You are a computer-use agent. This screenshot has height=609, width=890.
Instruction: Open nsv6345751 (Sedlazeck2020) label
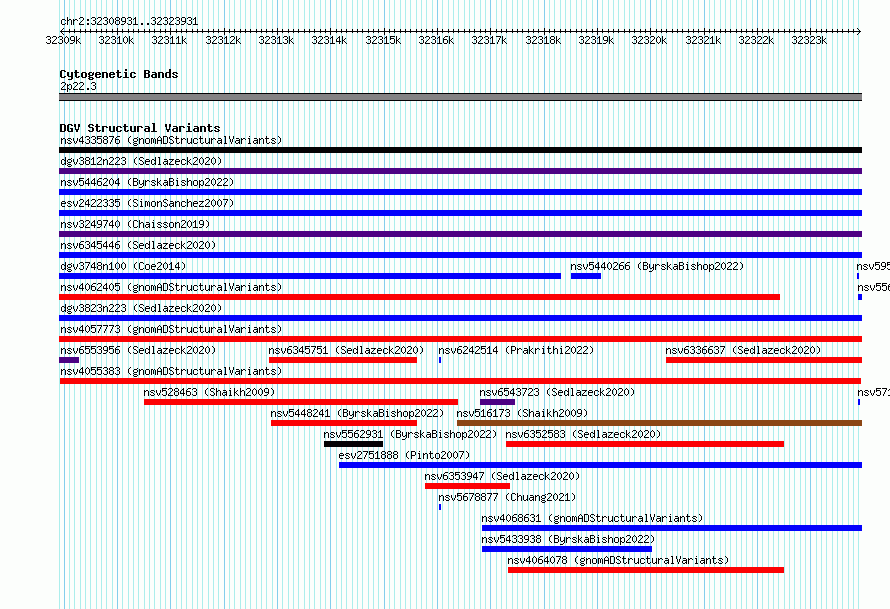(346, 350)
